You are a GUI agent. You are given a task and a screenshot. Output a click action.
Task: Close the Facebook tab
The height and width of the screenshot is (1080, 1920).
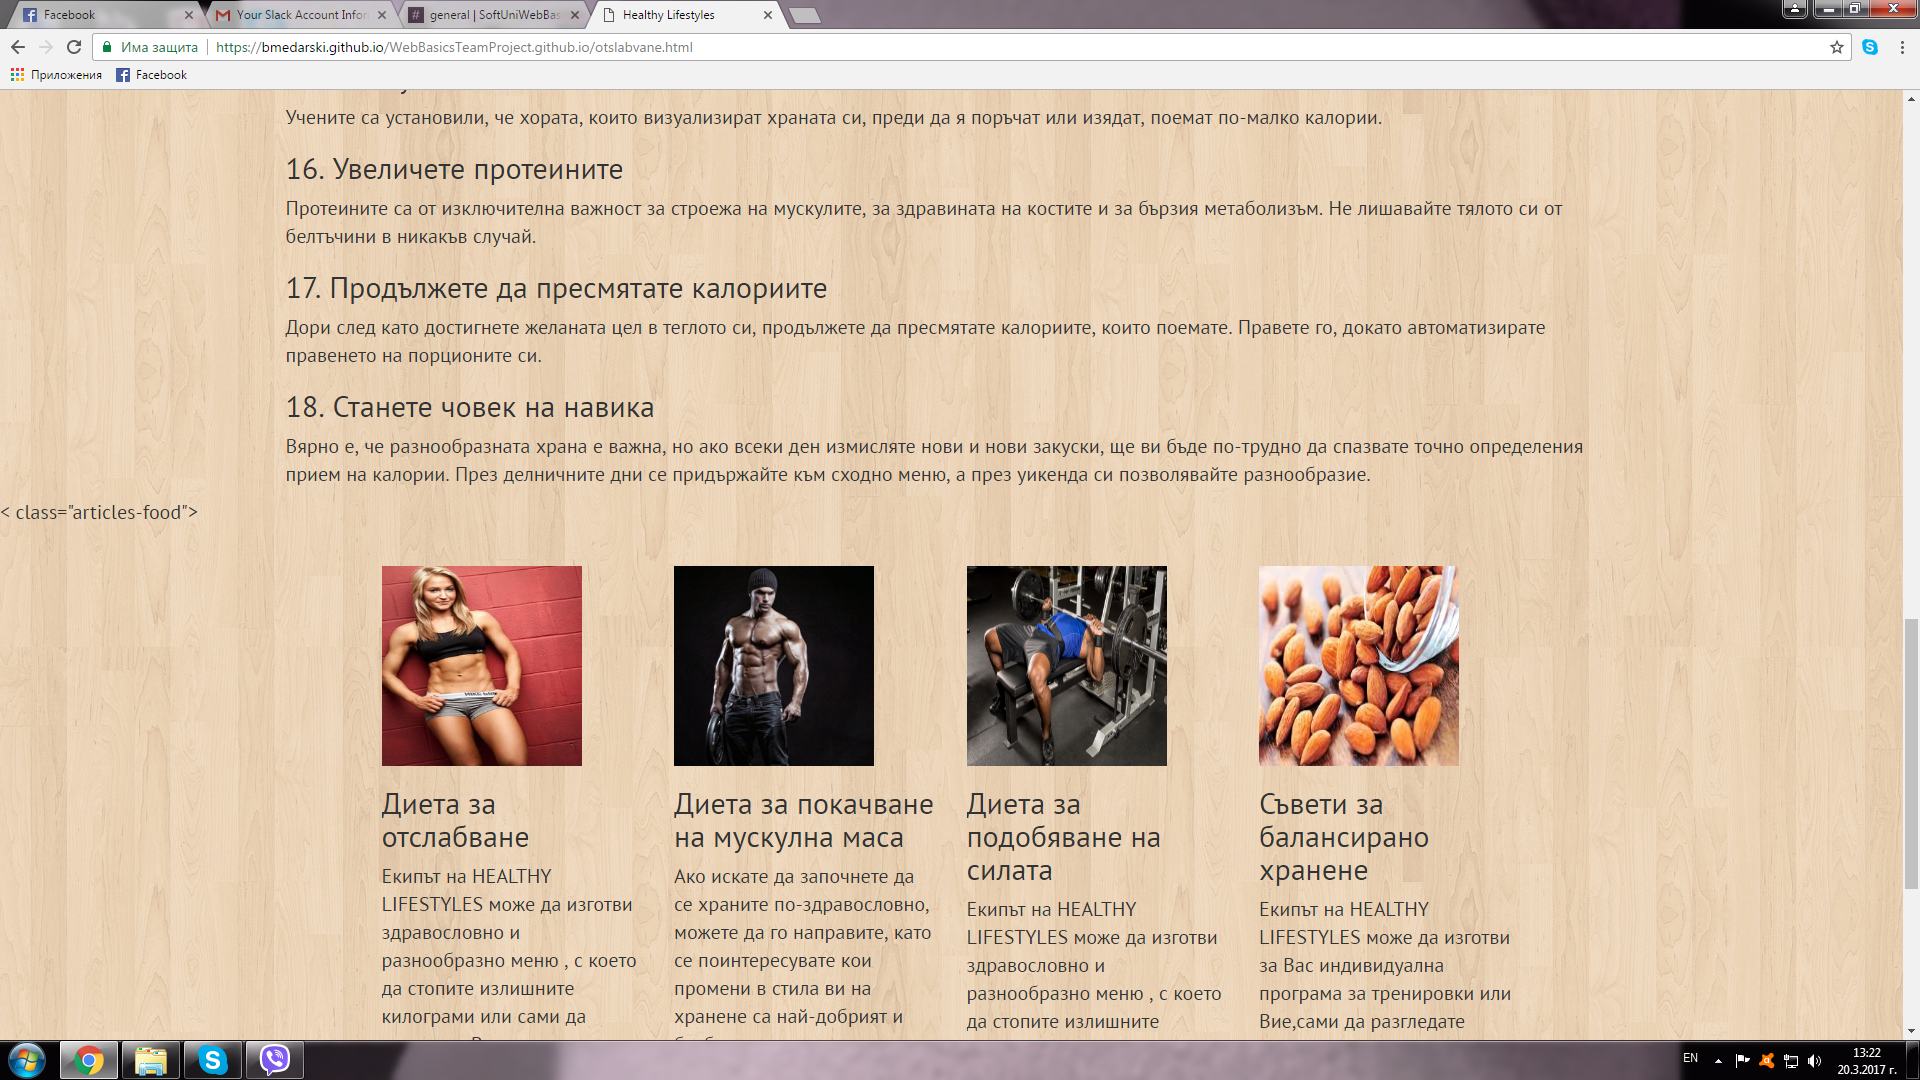point(188,15)
